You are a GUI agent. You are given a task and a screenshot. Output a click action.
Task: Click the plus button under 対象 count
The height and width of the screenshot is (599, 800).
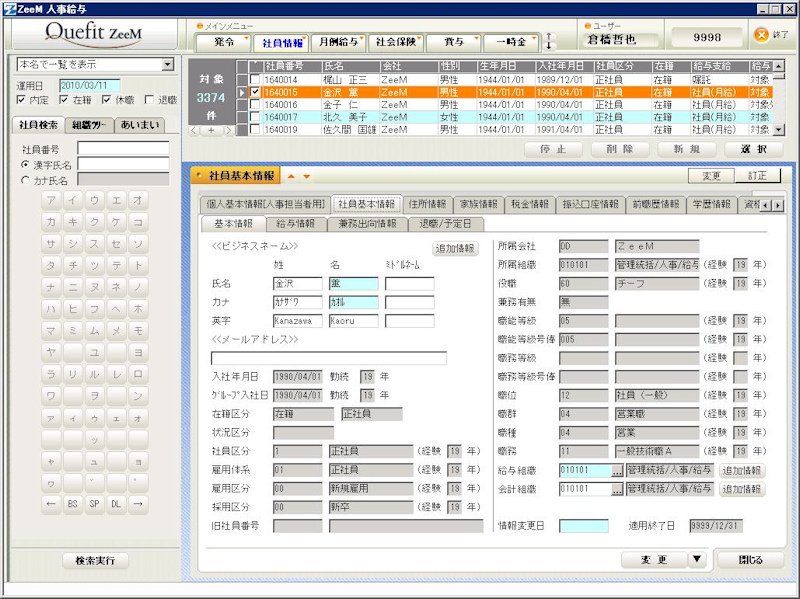[211, 131]
